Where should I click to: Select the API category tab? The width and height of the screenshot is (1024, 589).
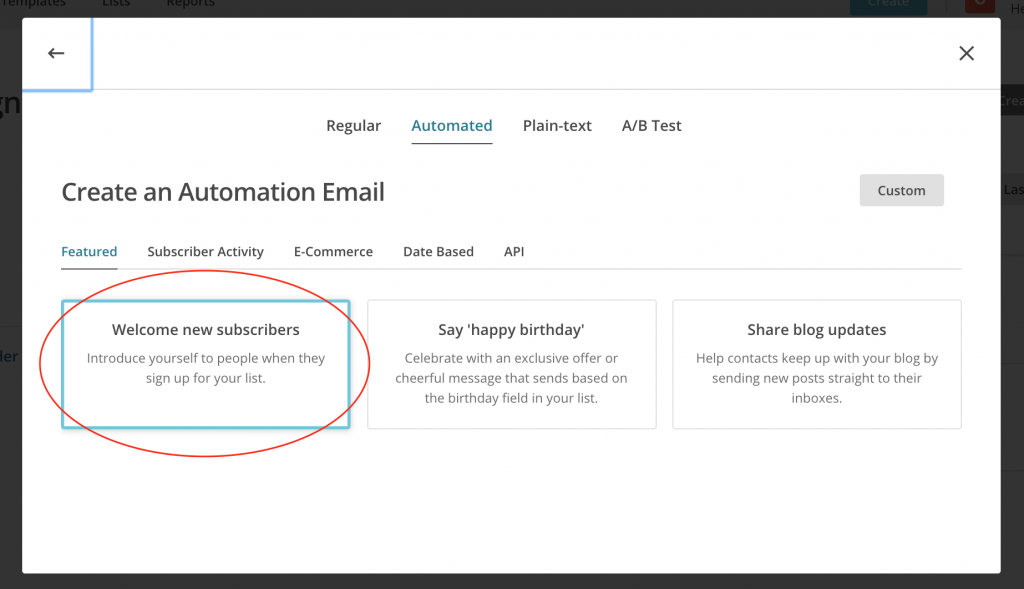[514, 251]
